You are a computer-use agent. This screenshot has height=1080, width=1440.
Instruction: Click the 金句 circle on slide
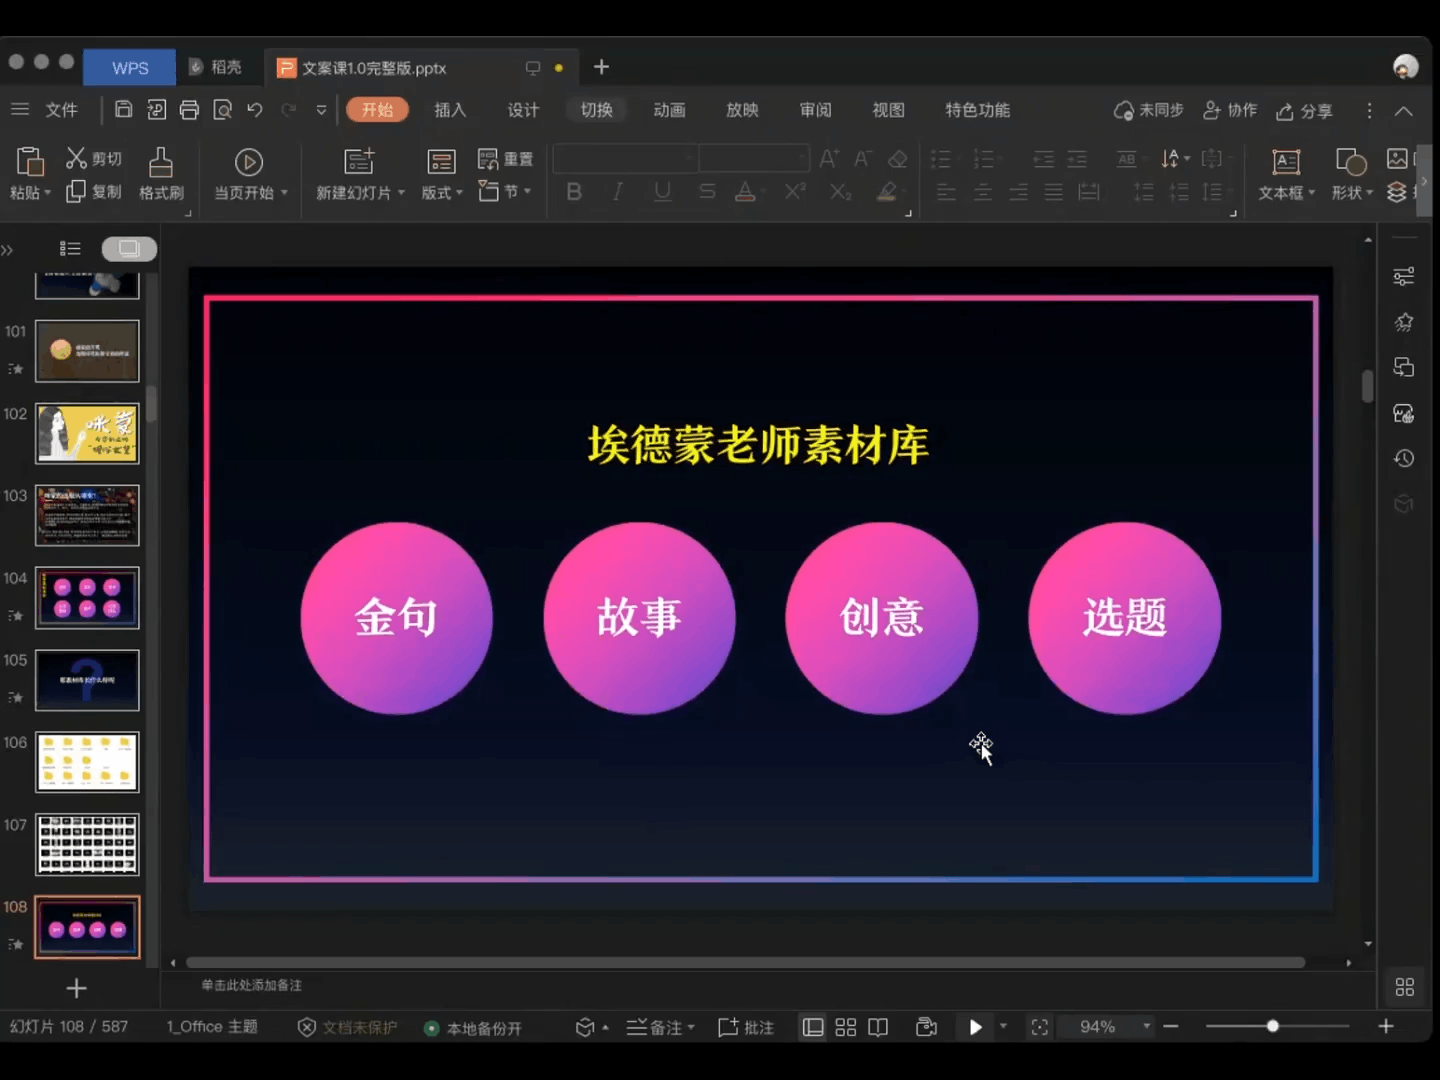coord(397,618)
